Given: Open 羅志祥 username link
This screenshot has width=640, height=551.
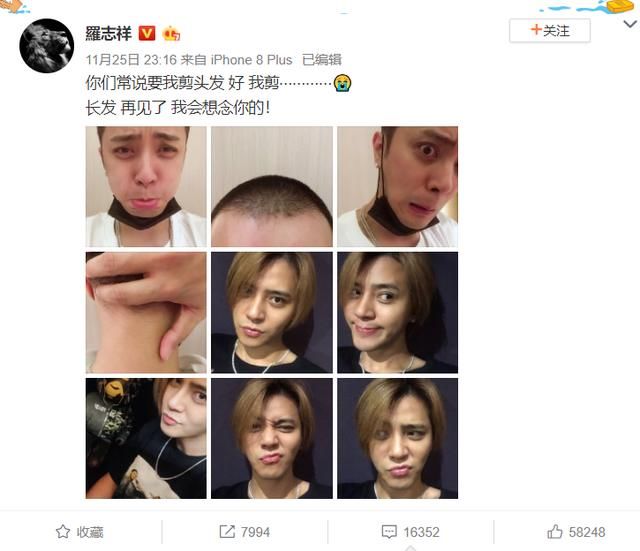Looking at the screenshot, I should click(109, 33).
